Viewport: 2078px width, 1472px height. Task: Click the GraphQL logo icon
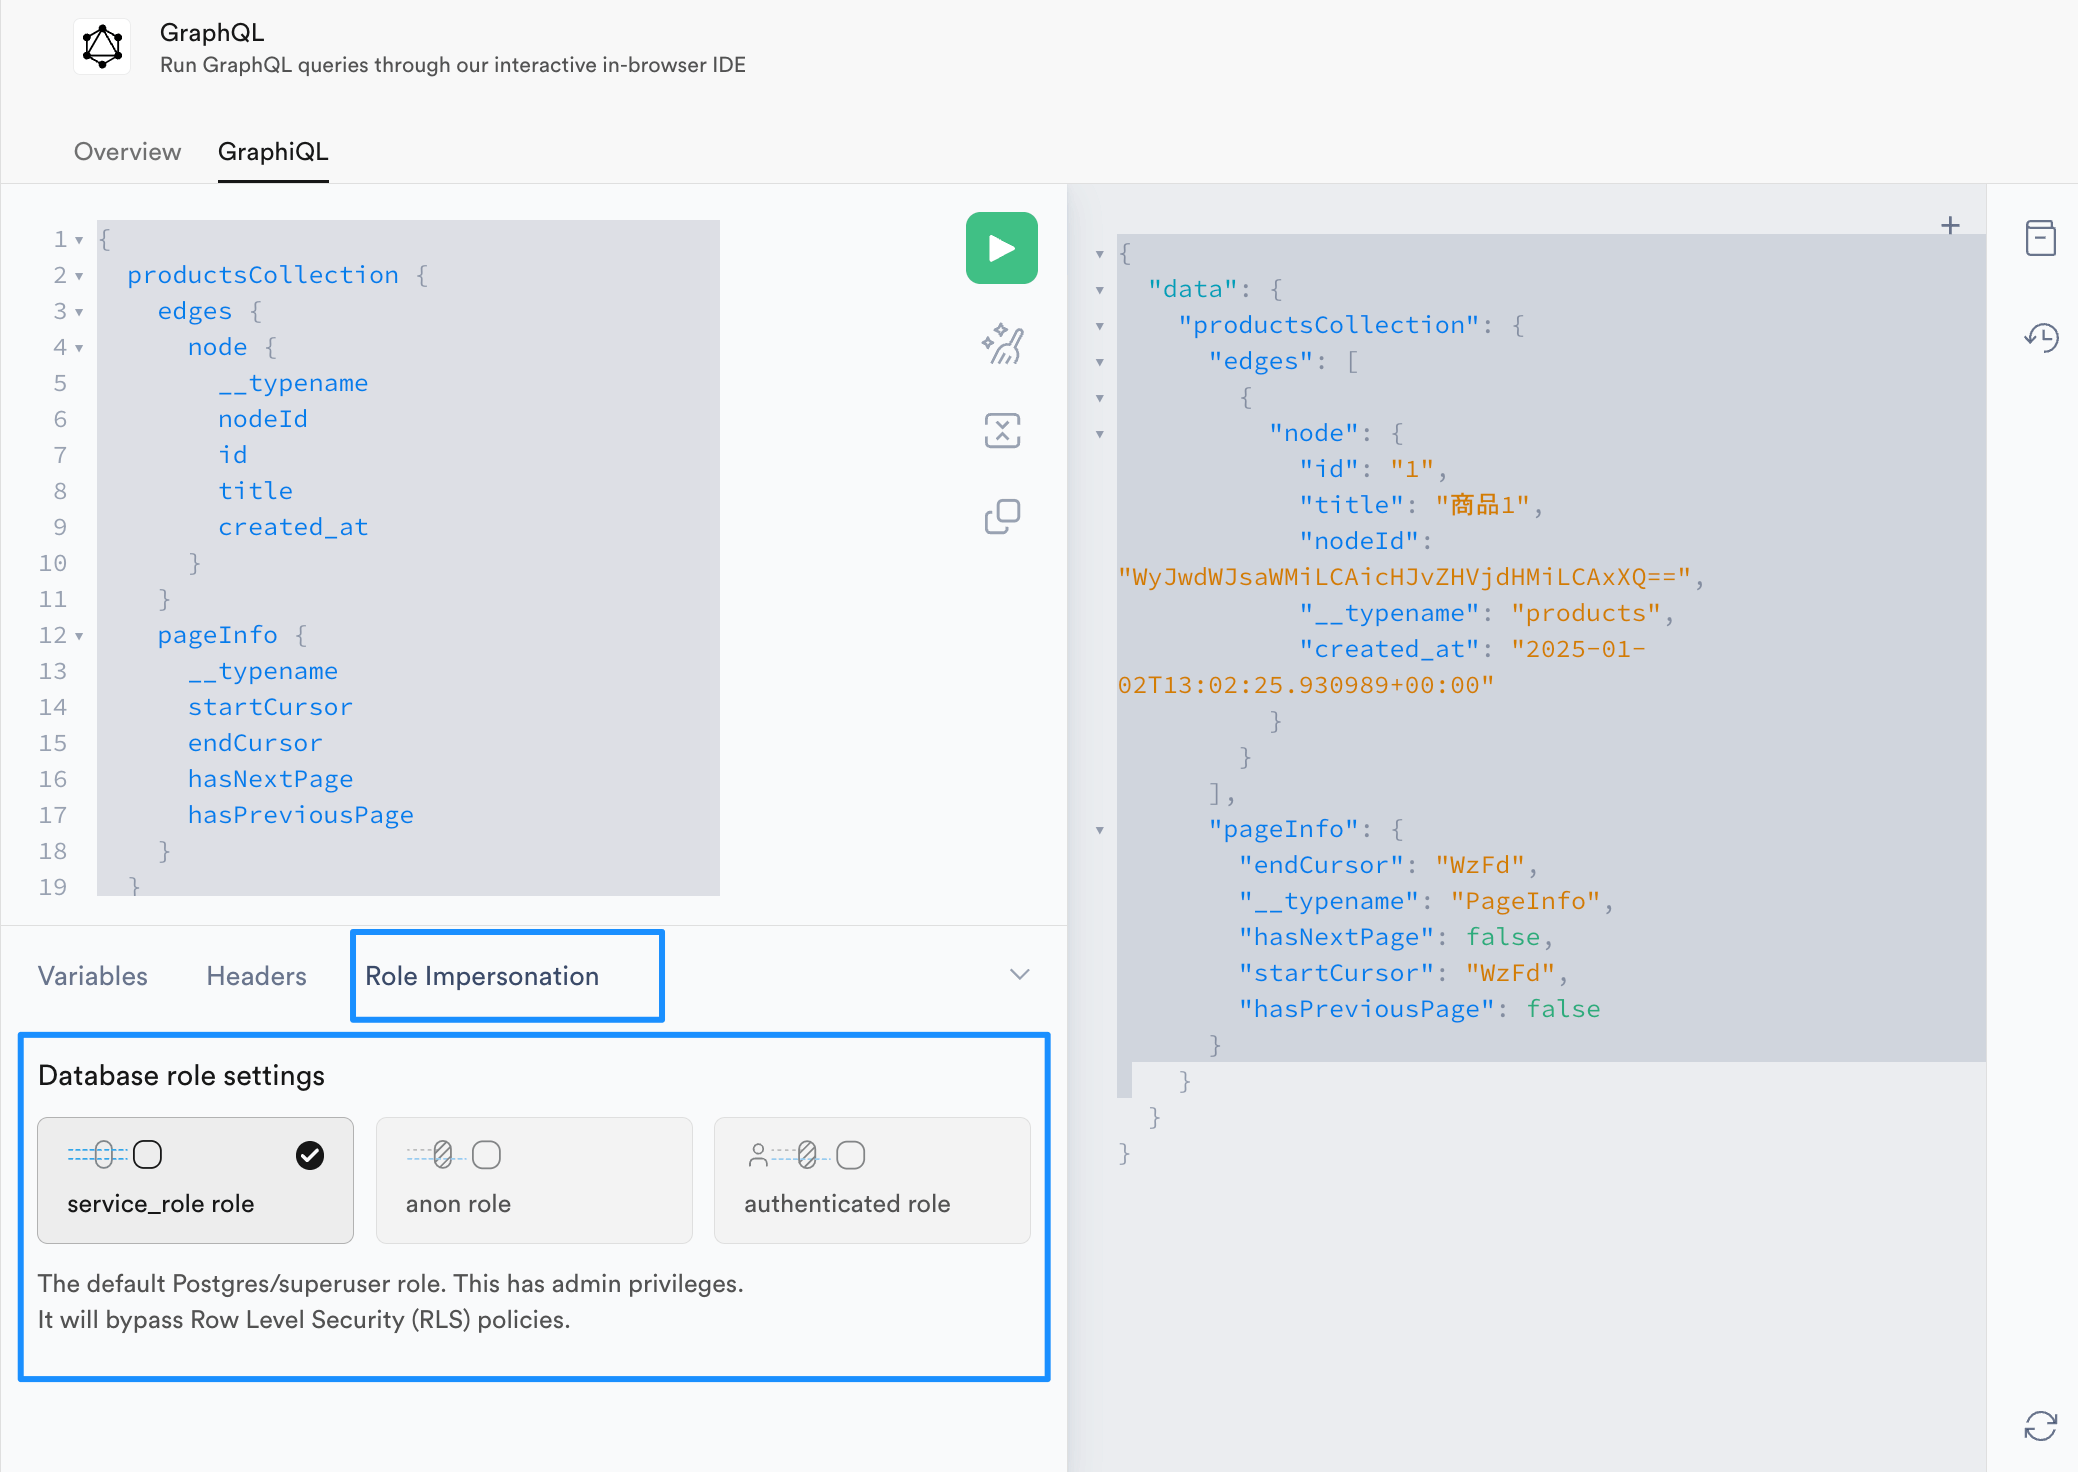102,46
